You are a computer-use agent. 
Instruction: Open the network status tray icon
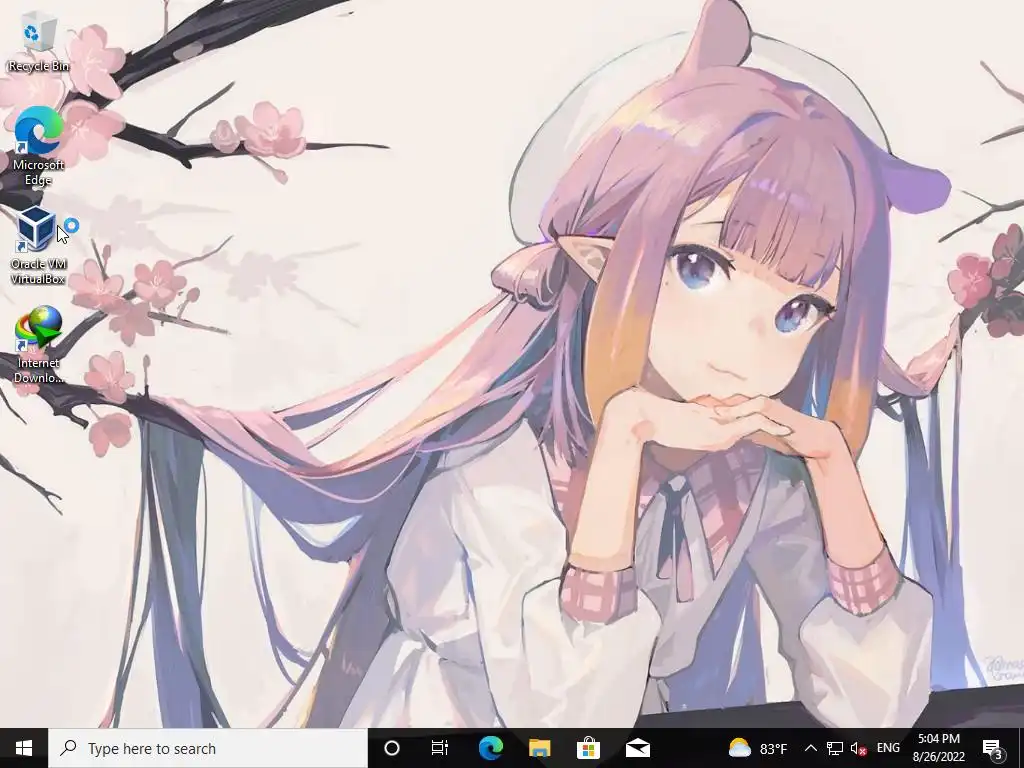835,748
